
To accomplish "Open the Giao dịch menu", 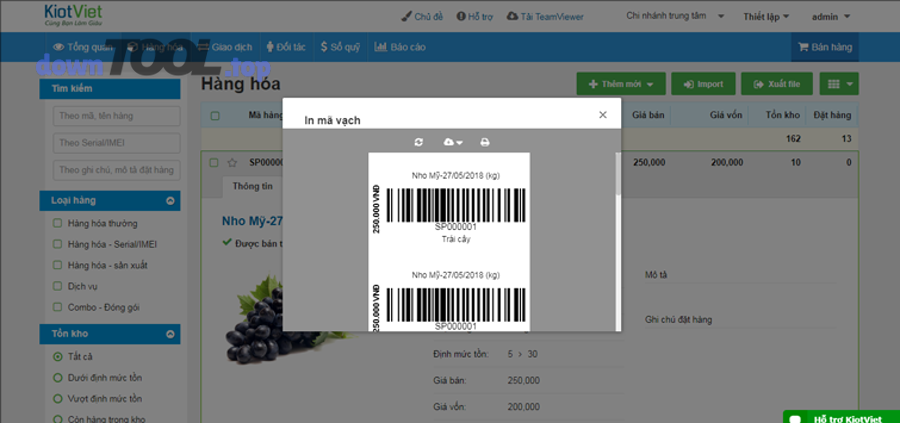I will point(224,47).
